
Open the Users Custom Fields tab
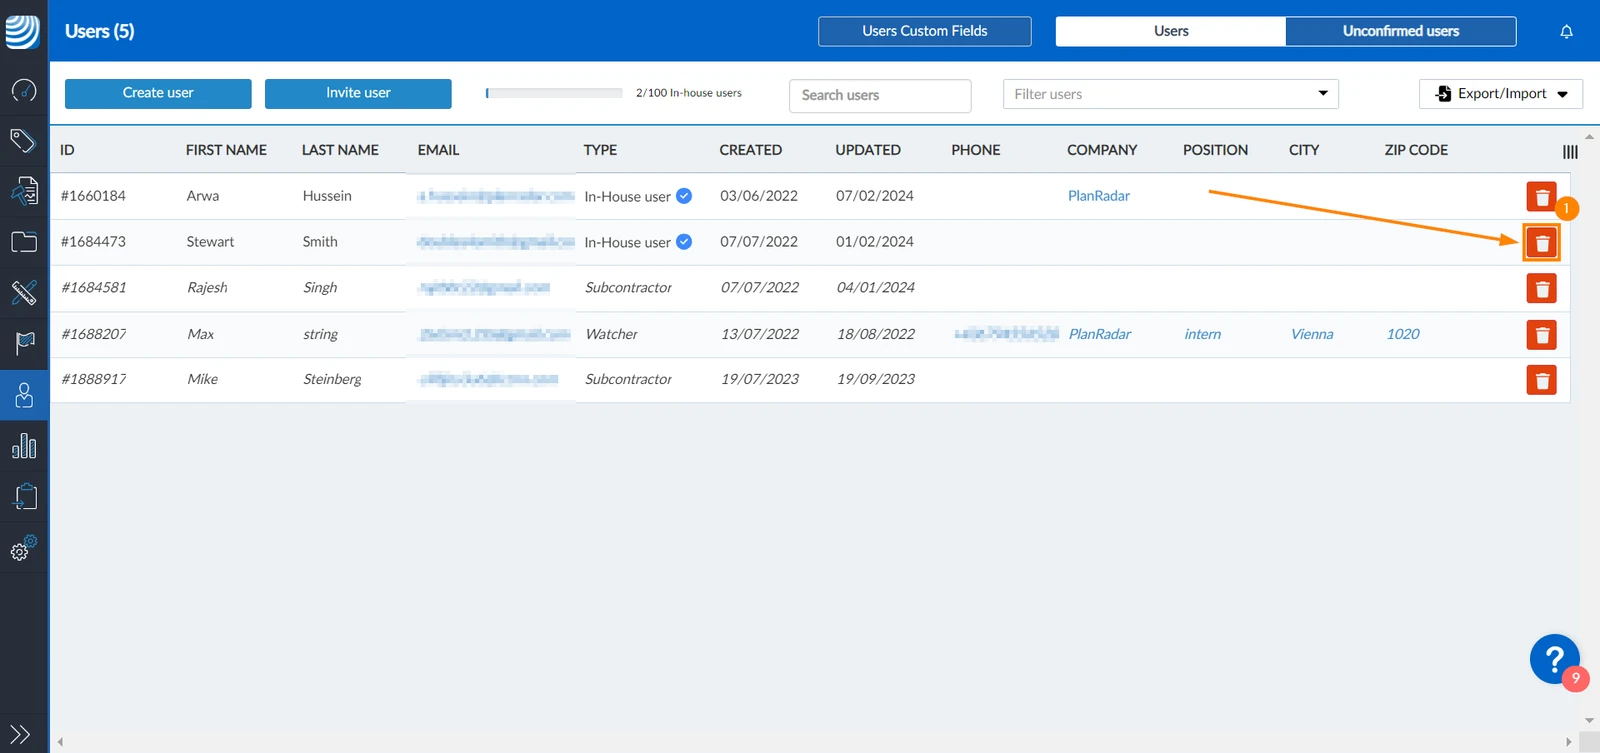coord(925,31)
